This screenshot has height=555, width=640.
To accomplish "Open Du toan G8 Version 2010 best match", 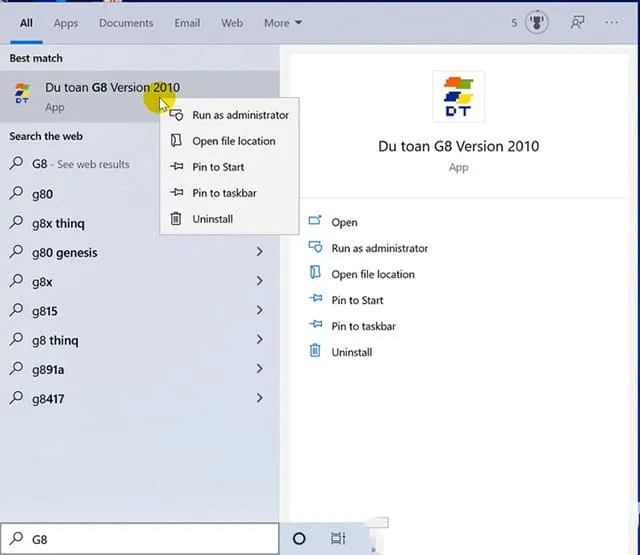I will pyautogui.click(x=140, y=97).
